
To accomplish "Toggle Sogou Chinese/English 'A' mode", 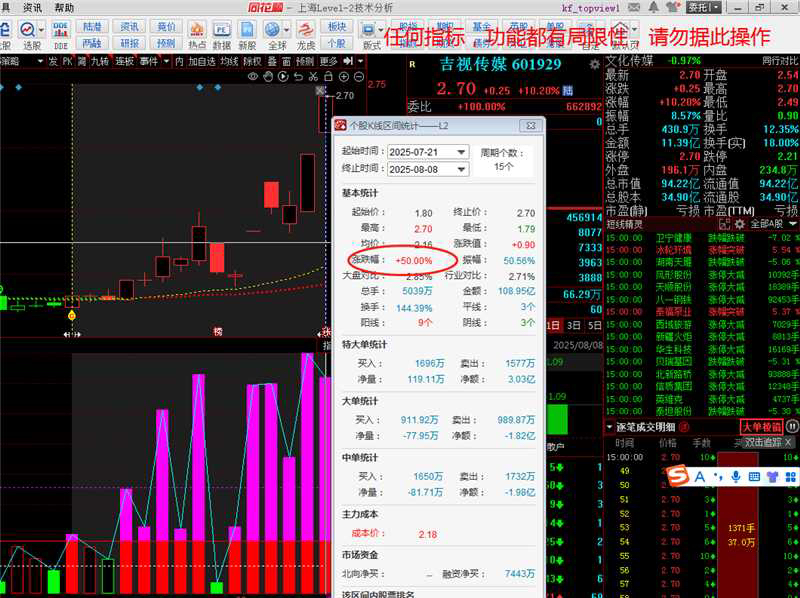I will point(699,477).
